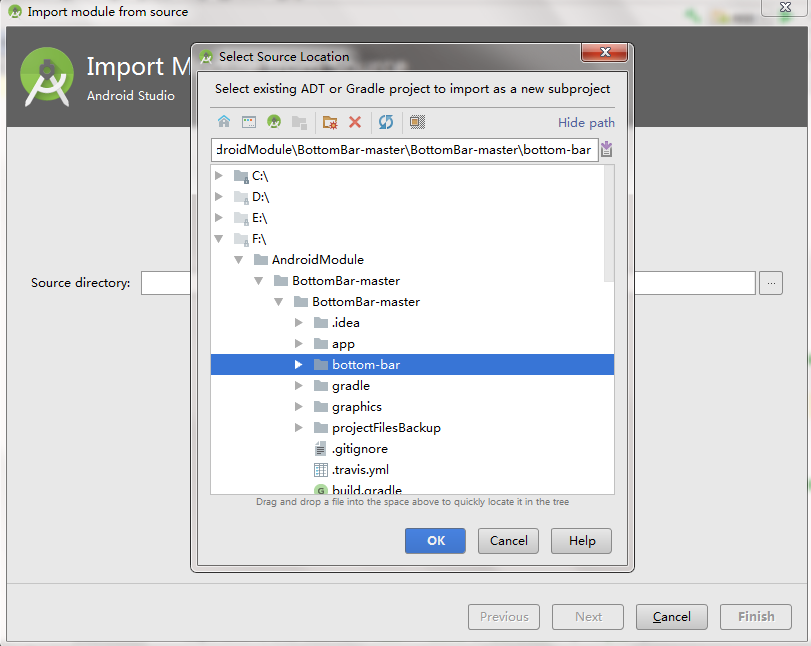Expand the E:\ drive node
Image resolution: width=811 pixels, height=646 pixels.
tap(219, 218)
